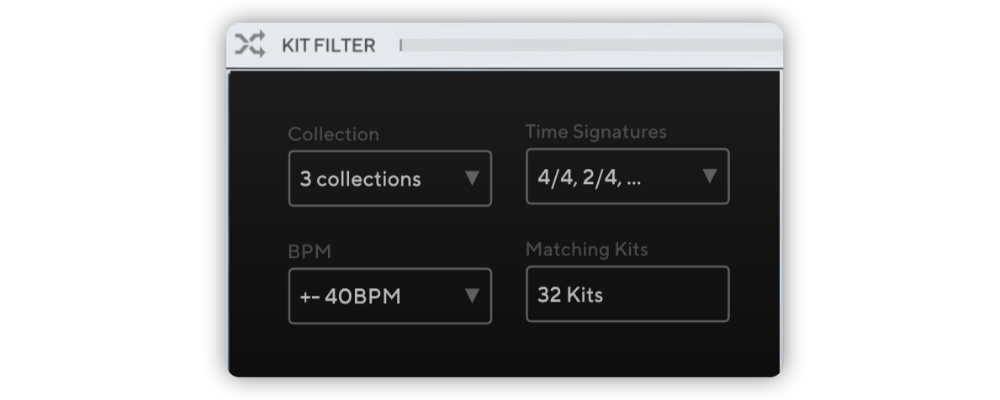Click the BPM label

click(310, 251)
